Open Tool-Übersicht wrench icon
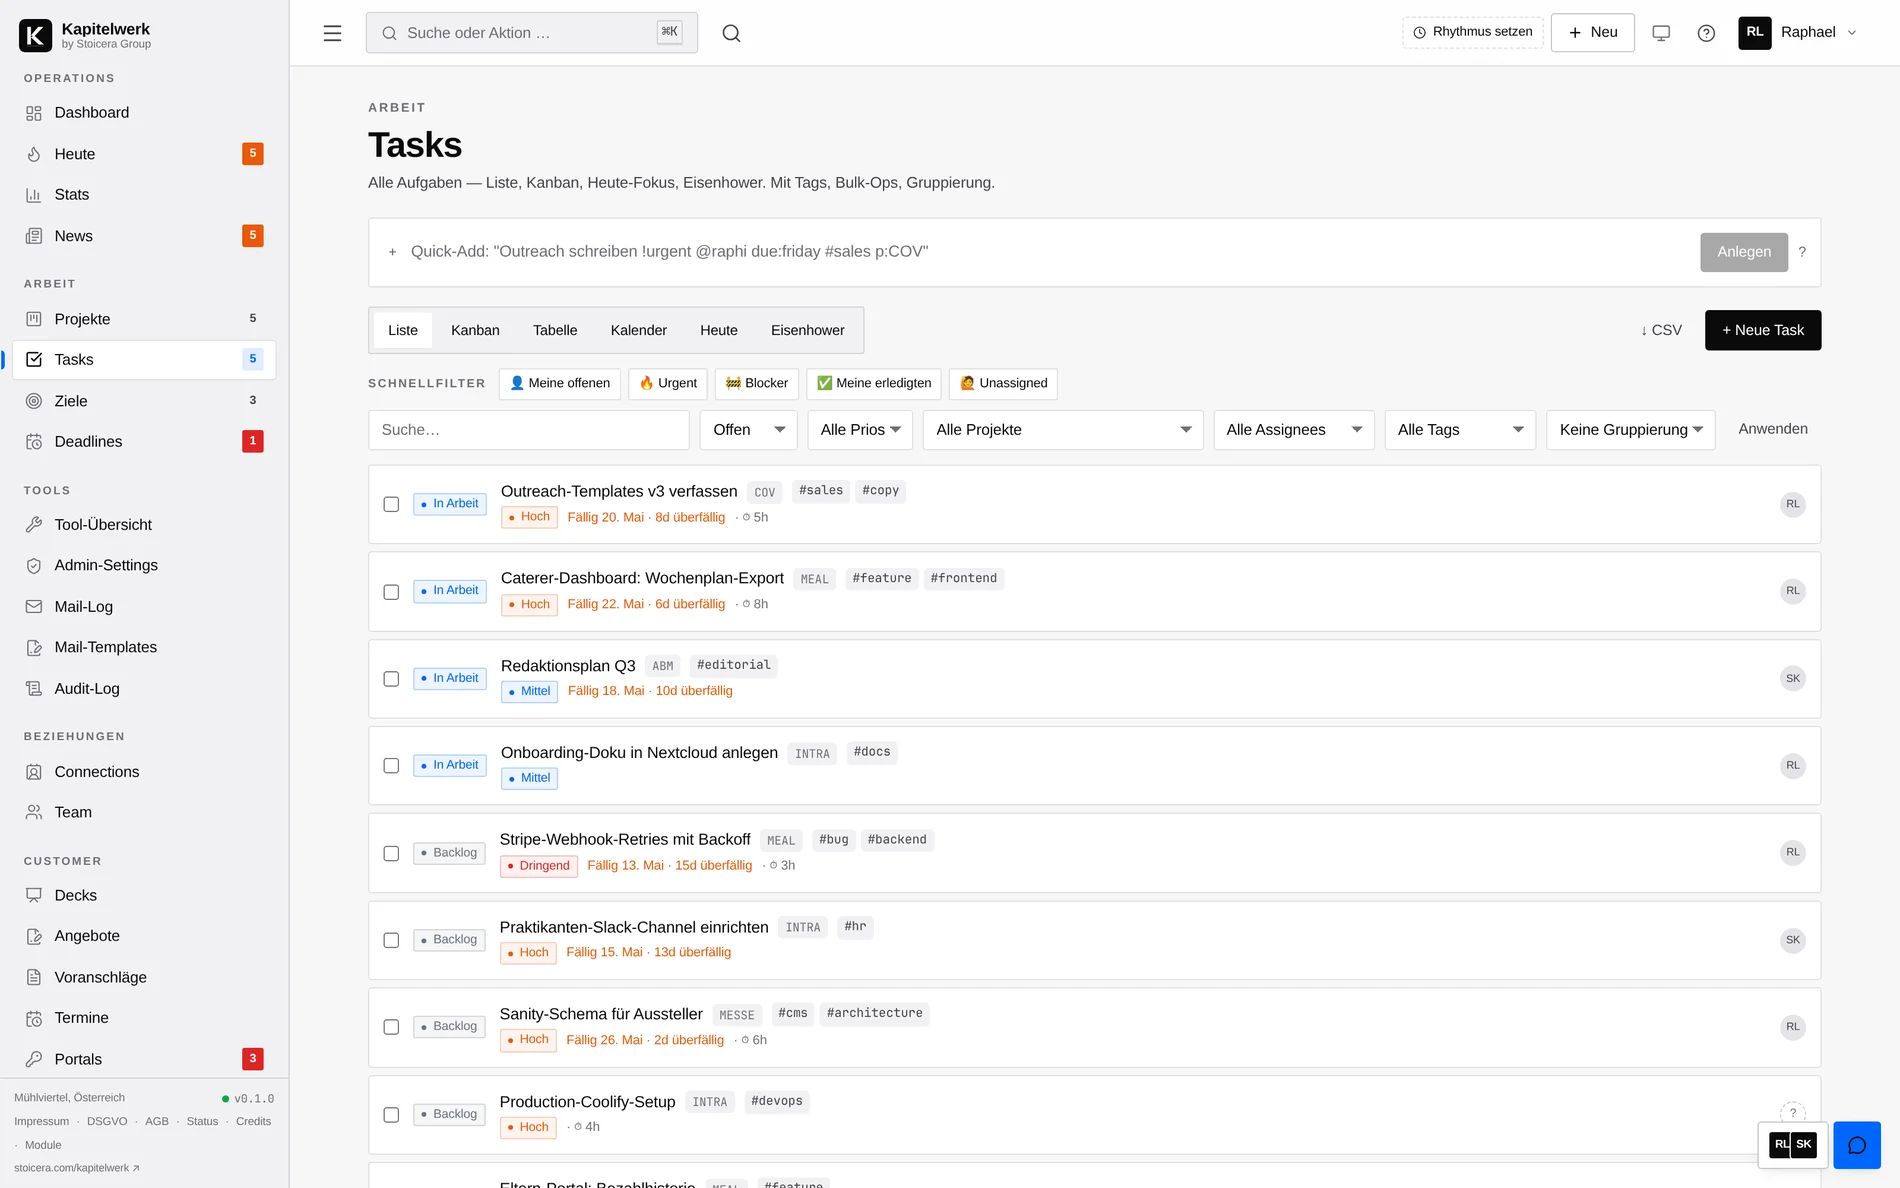This screenshot has width=1900, height=1188. [34, 525]
